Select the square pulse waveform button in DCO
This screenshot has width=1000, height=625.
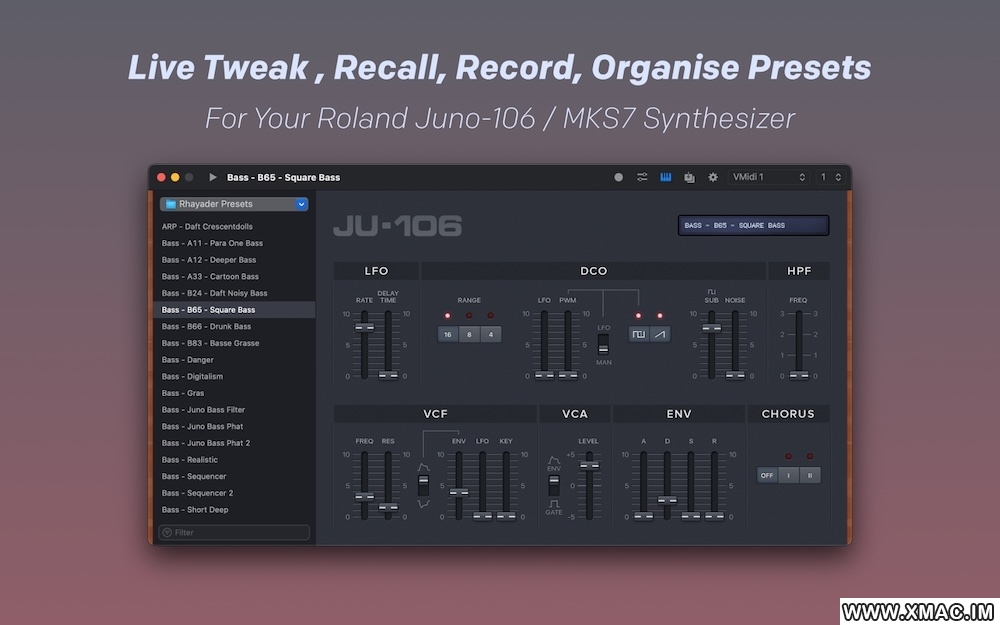point(638,334)
